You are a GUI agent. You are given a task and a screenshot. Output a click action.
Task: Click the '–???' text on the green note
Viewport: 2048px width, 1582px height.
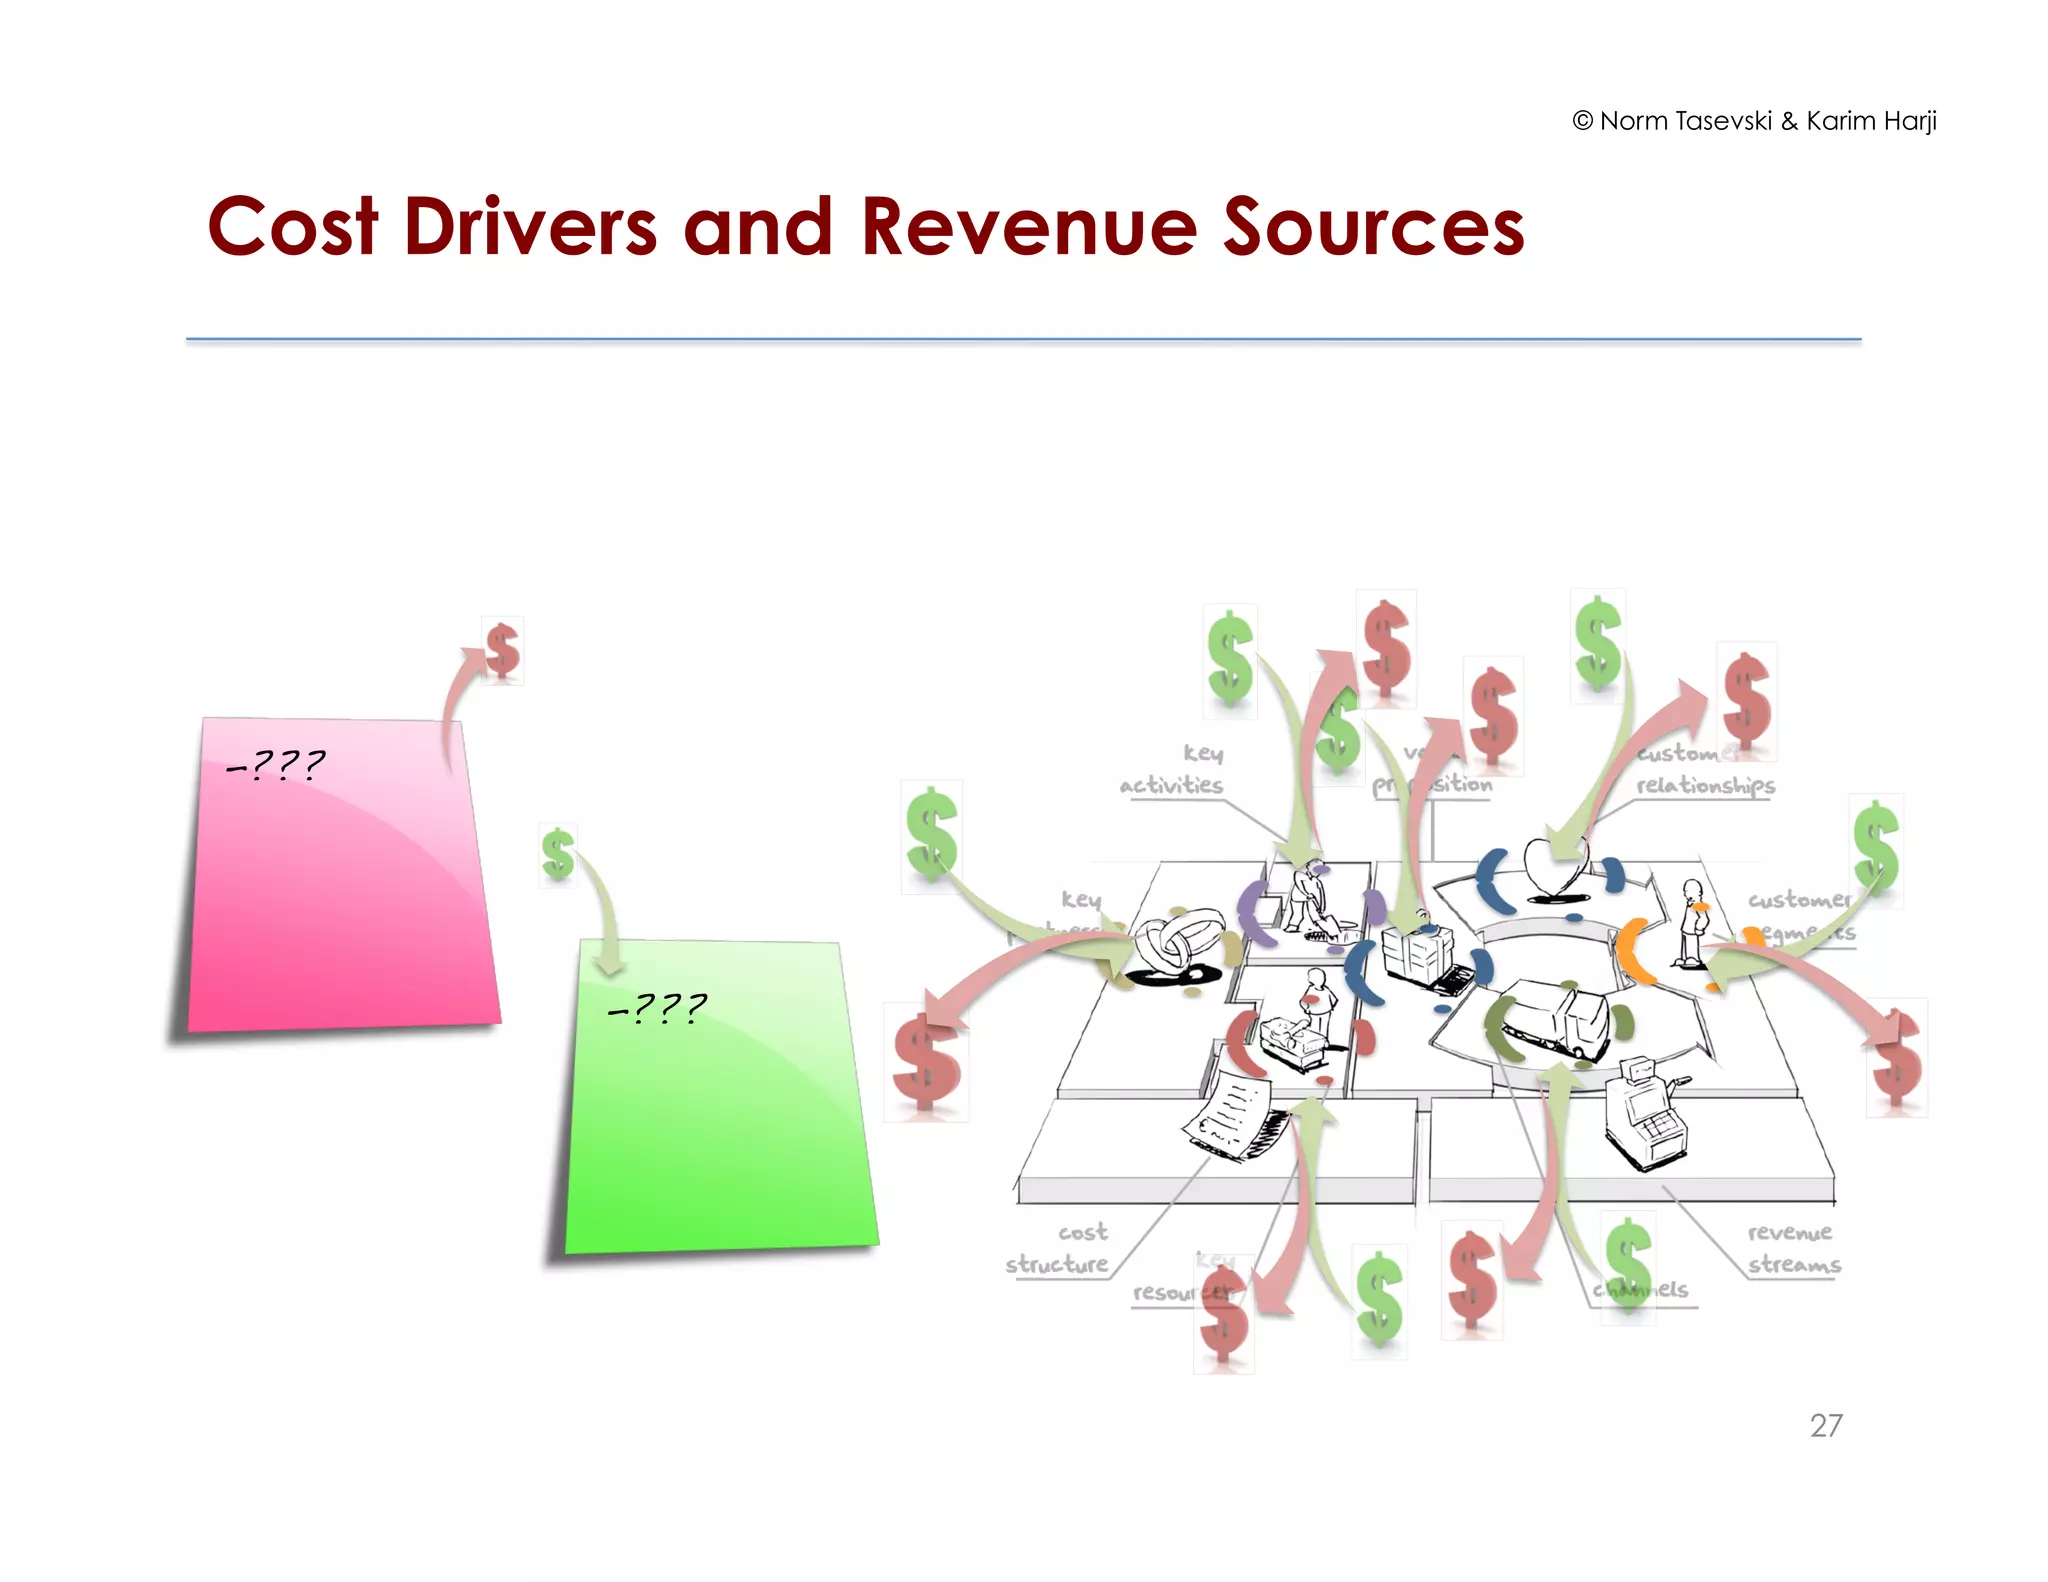[657, 1008]
